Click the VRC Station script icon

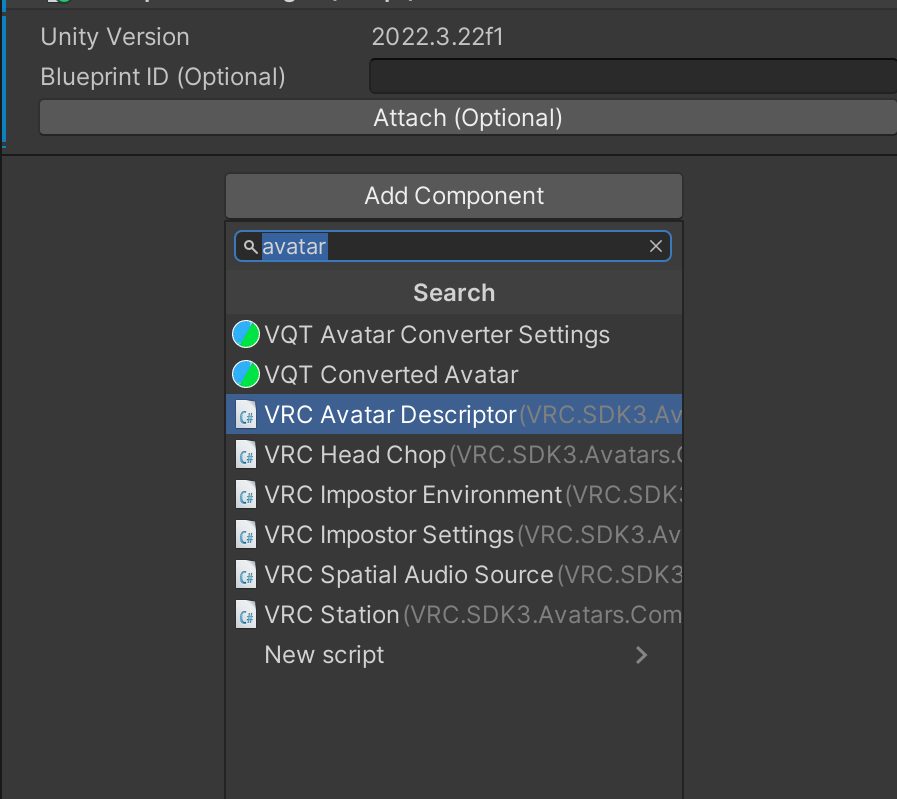[246, 615]
